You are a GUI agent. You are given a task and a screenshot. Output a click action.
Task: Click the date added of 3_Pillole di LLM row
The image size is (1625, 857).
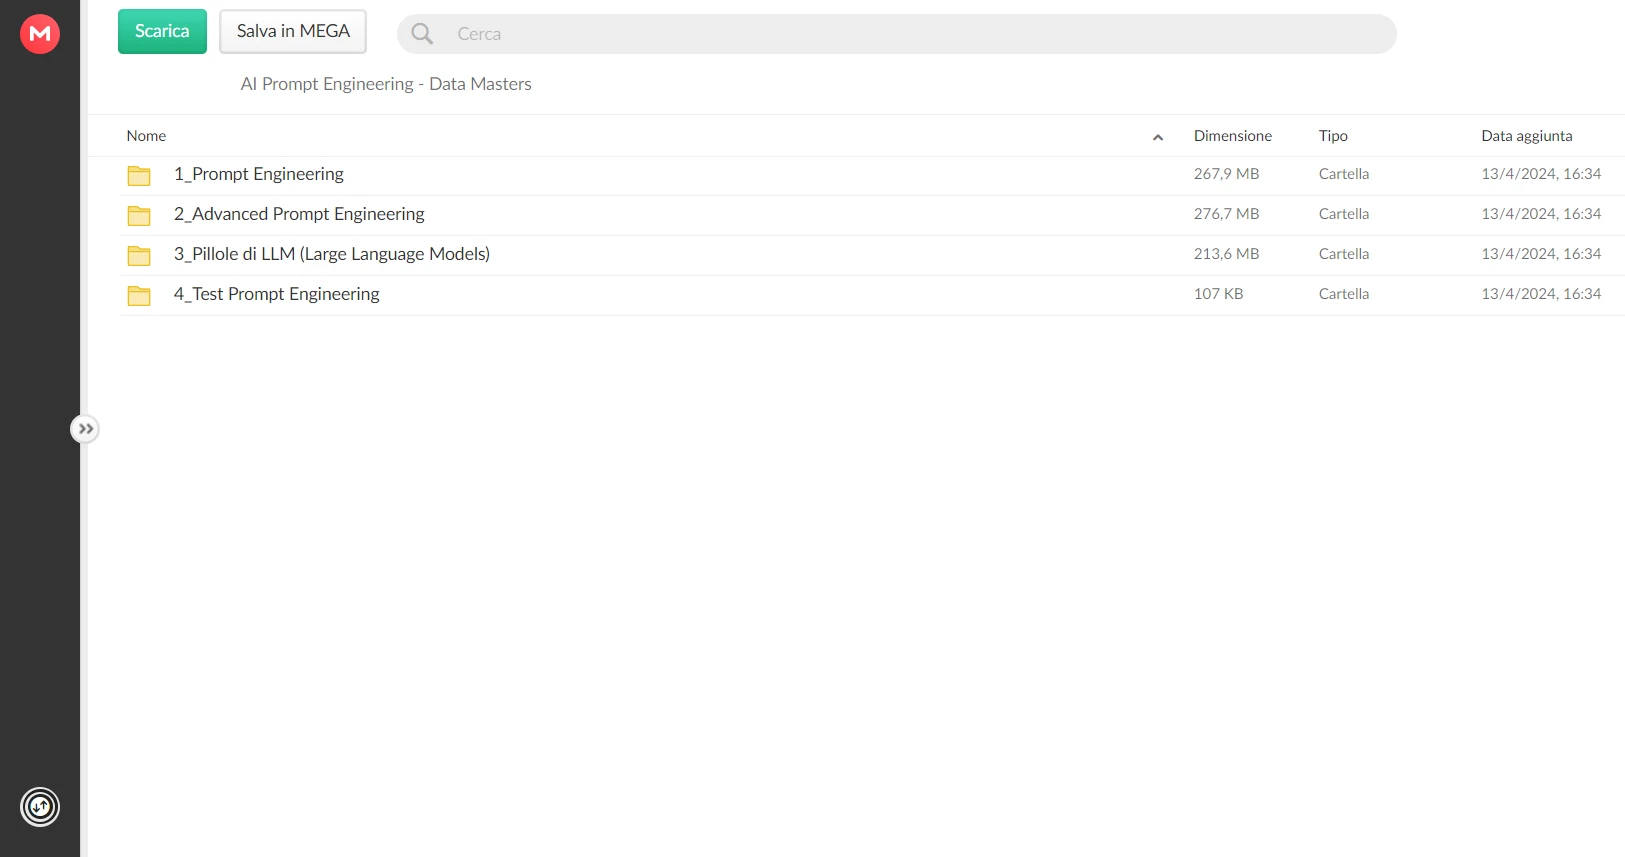click(x=1541, y=254)
